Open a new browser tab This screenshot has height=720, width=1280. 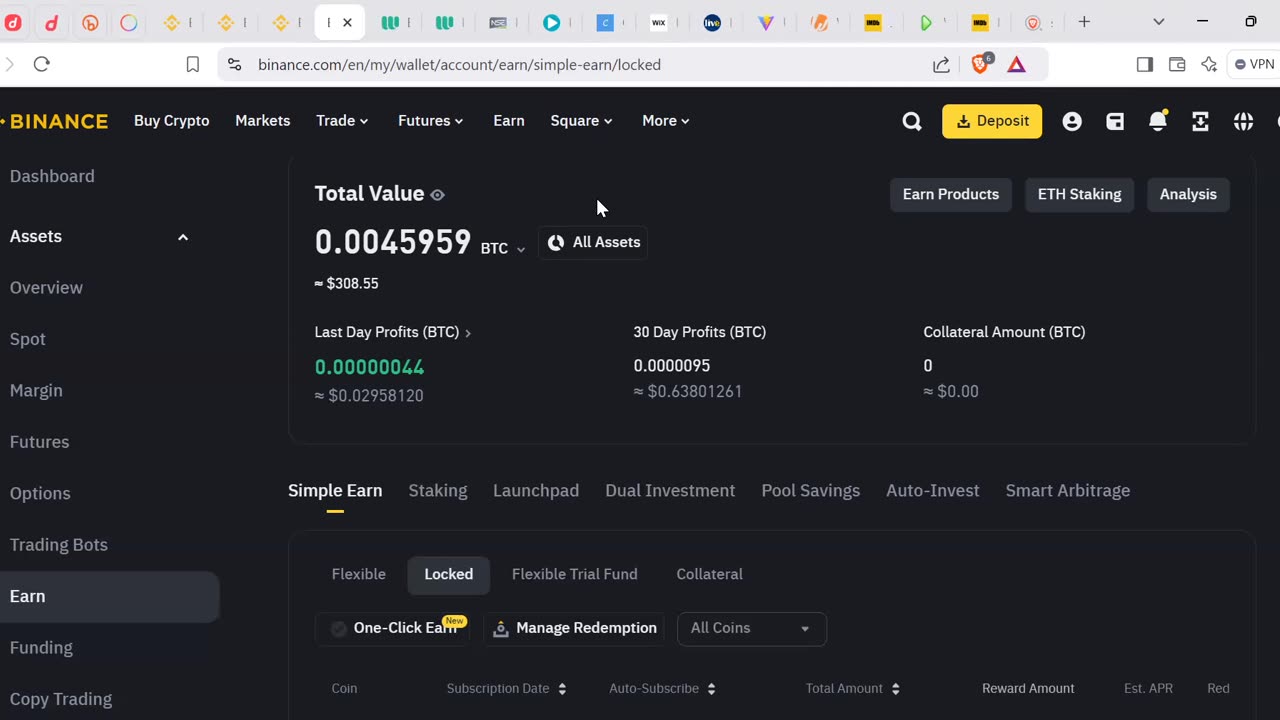[1084, 22]
